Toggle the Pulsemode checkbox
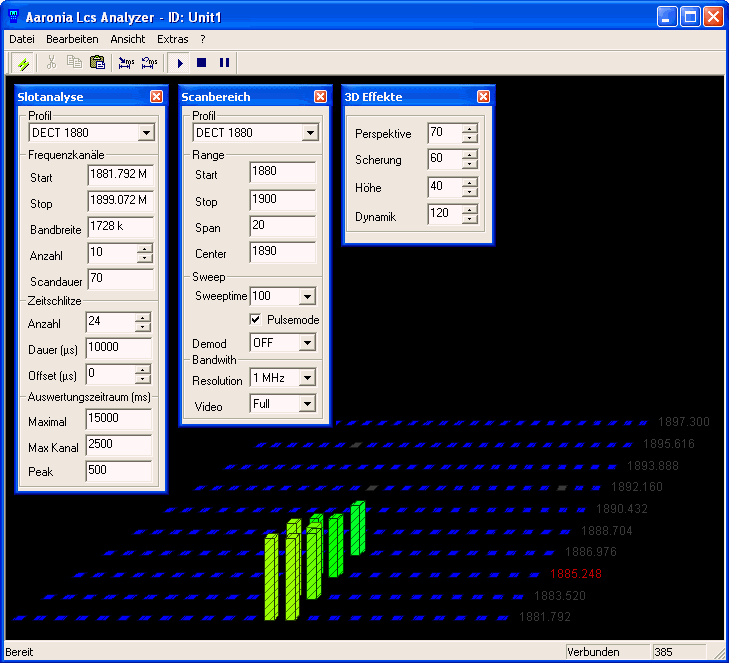 255,319
